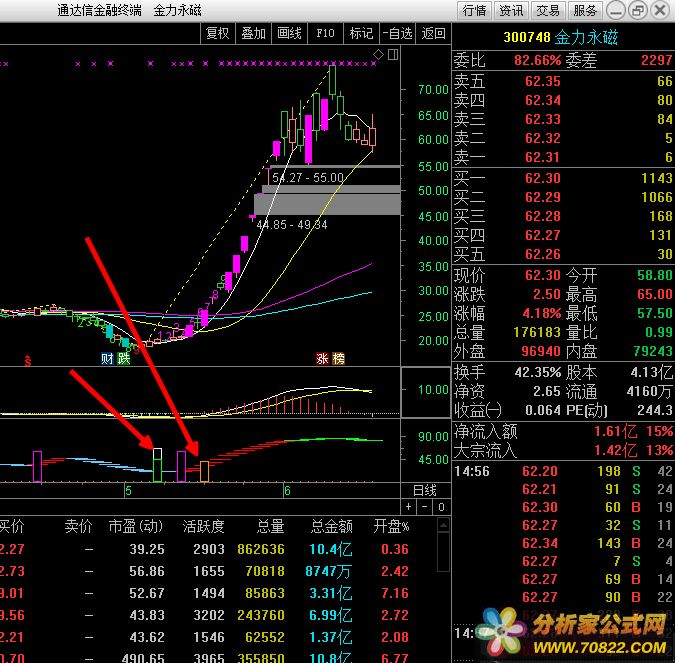Click the PE(动) value 244.3
This screenshot has height=663, width=675.
654,410
